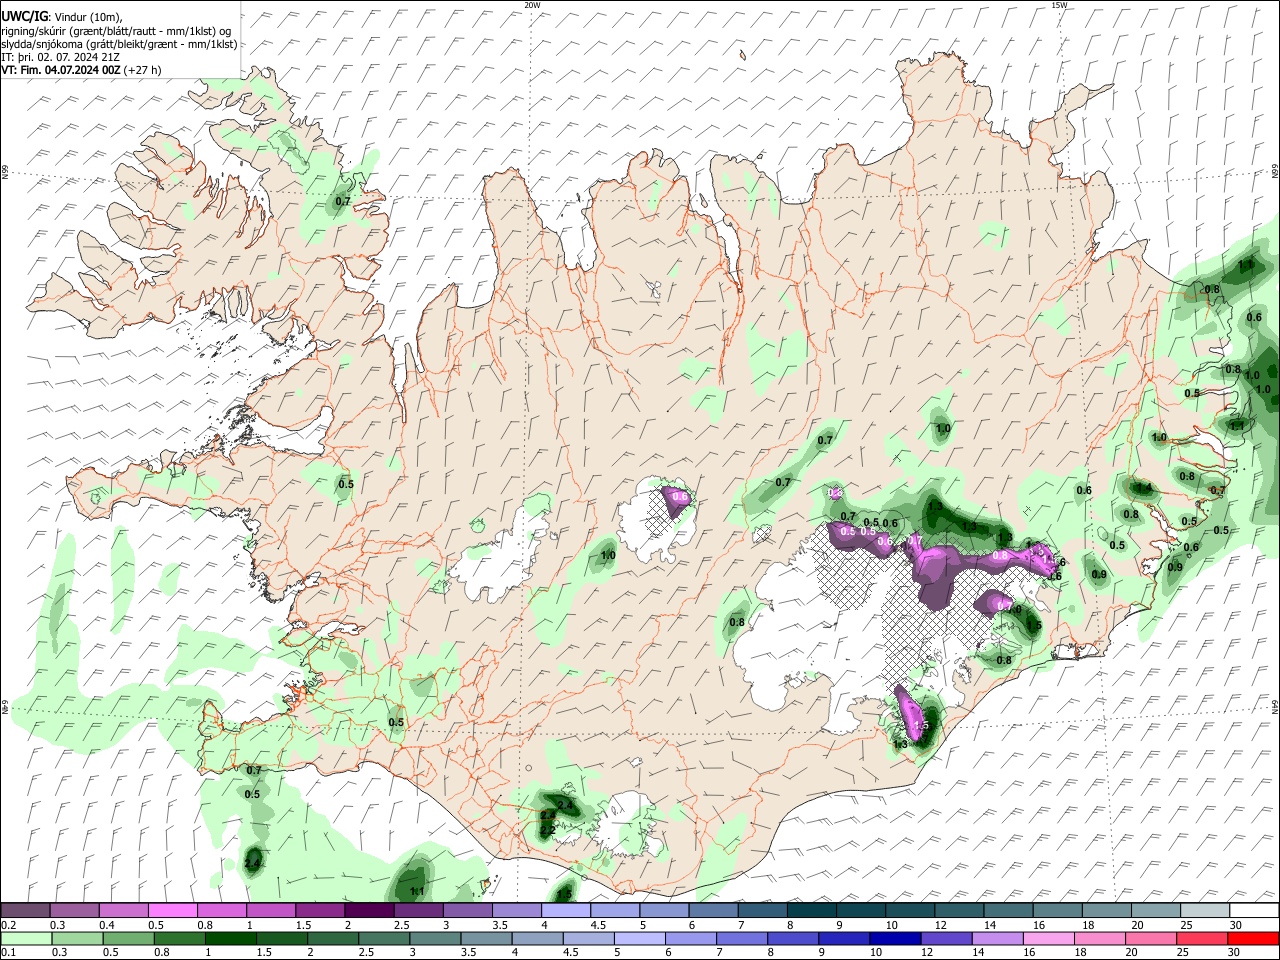Click the dark teal snow swatch between 8 and 9
The image size is (1280, 960).
pyautogui.click(x=810, y=911)
